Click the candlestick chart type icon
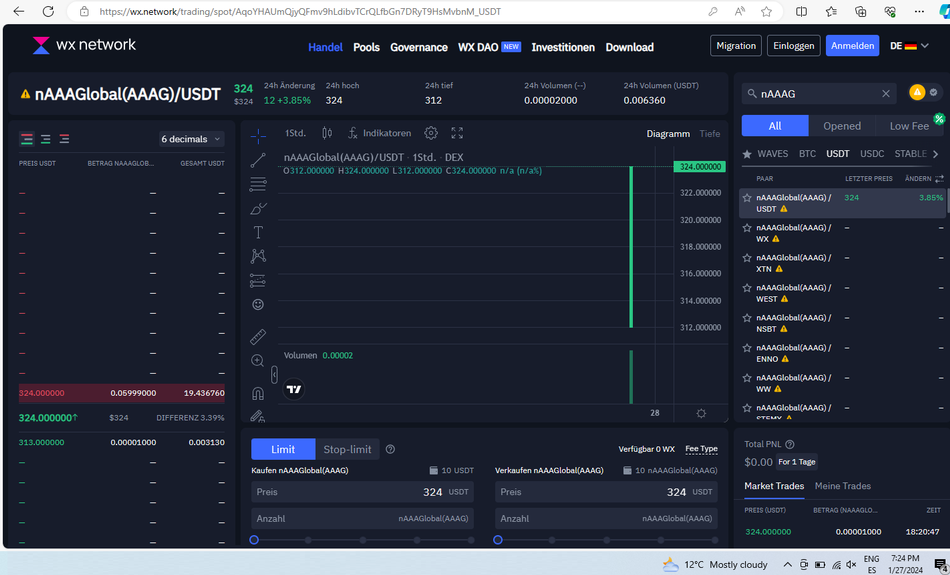This screenshot has width=950, height=575. point(327,133)
